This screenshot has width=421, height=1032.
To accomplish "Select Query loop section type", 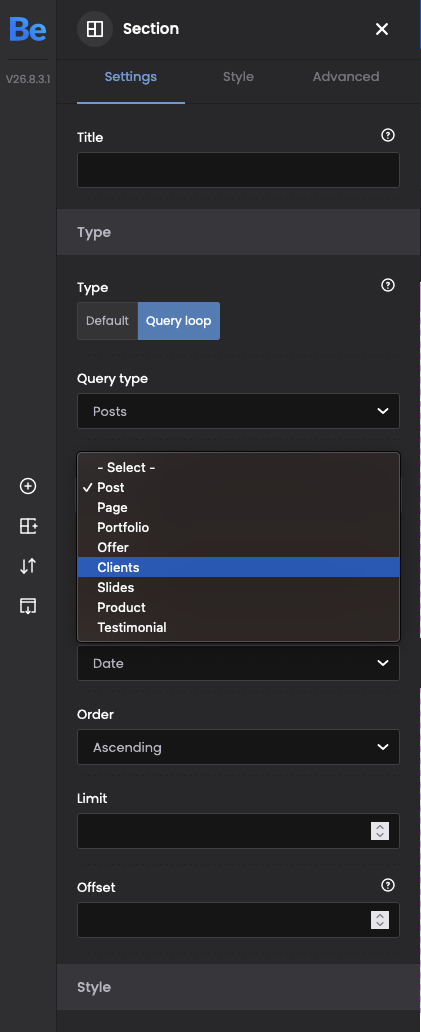I will click(x=178, y=321).
